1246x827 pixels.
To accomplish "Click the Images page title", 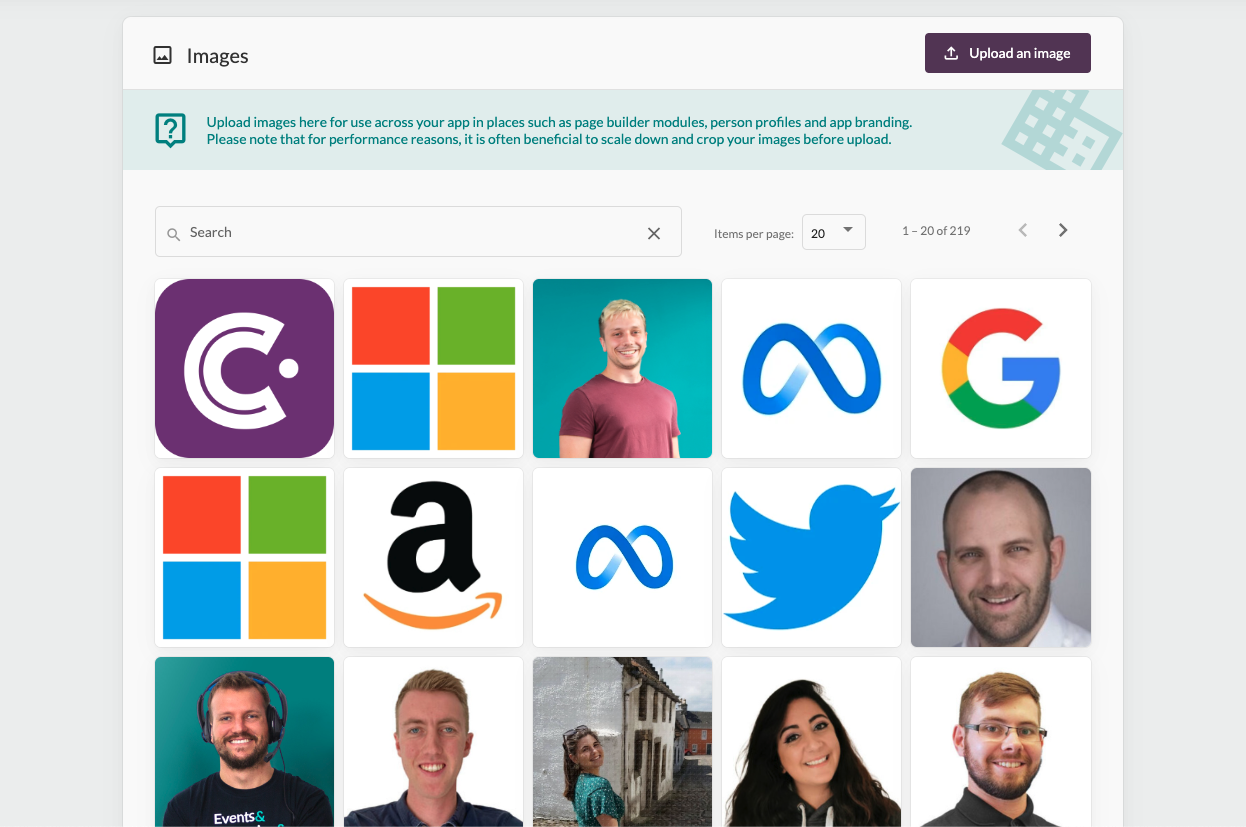I will (217, 56).
